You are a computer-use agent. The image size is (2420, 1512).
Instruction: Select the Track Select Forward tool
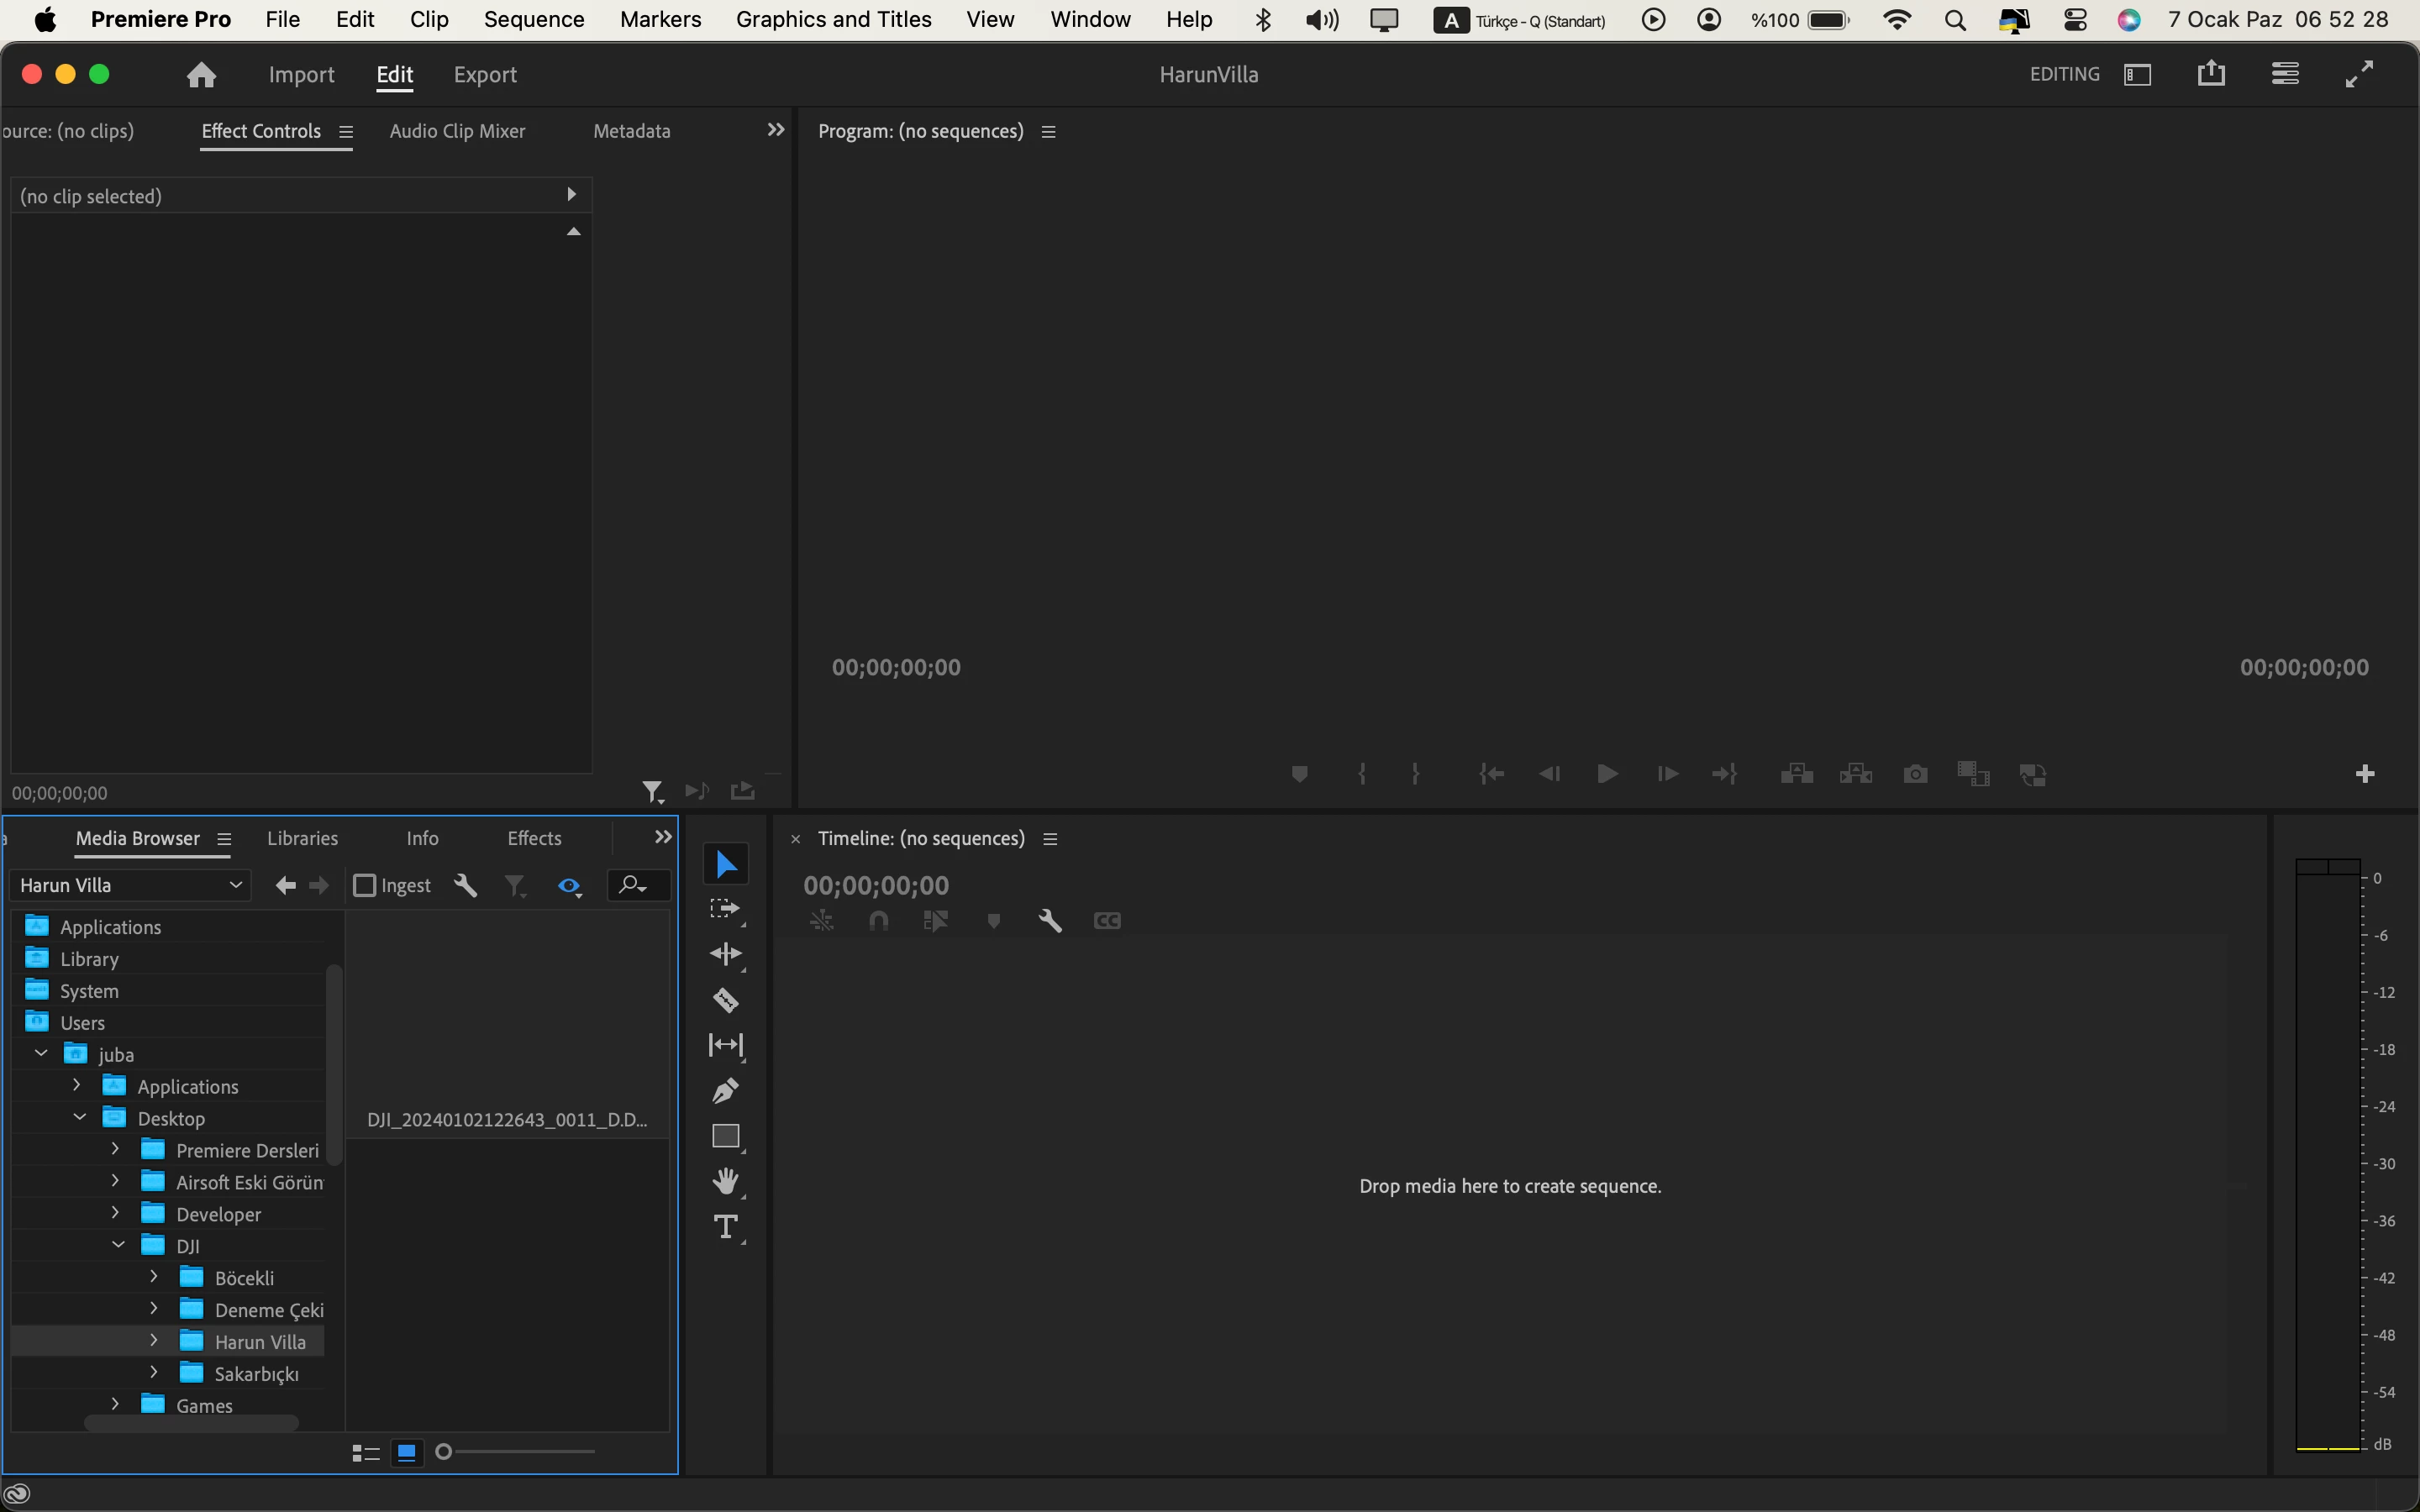[725, 909]
